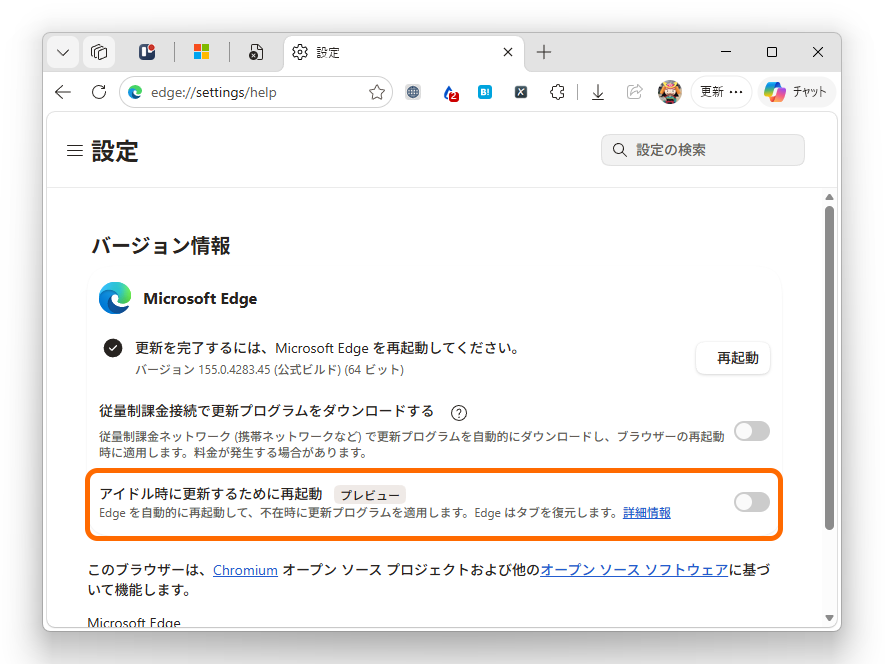Open the blue flame extension with badge 2

[x=450, y=93]
